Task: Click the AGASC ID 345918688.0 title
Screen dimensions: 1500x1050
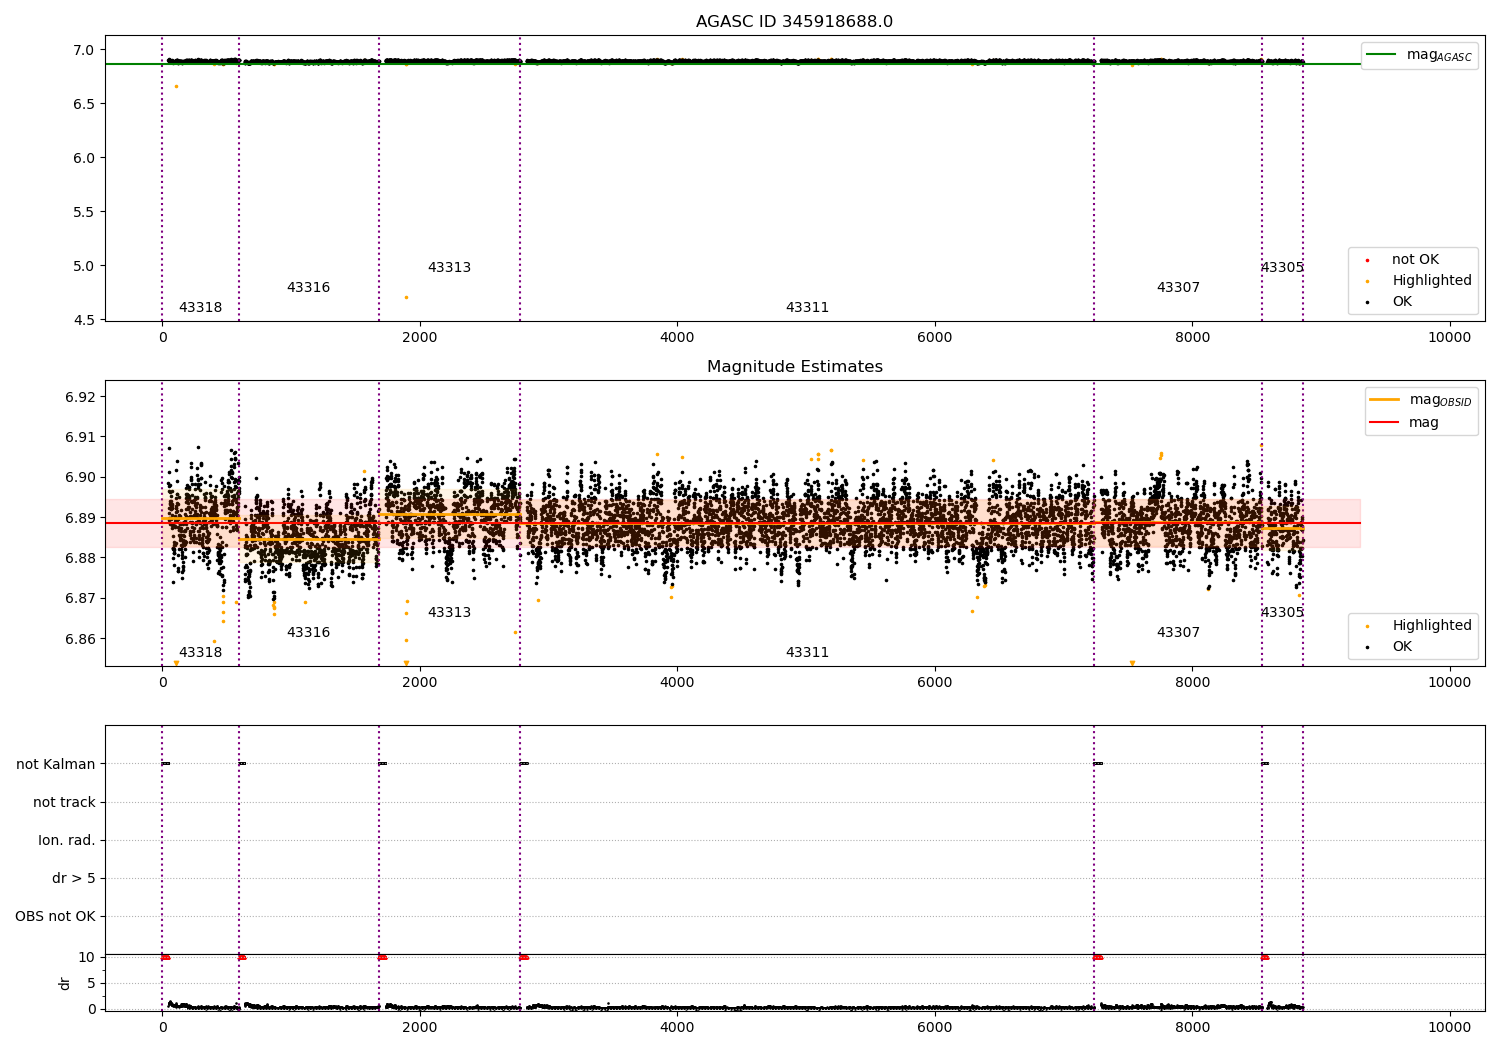Action: tap(794, 22)
